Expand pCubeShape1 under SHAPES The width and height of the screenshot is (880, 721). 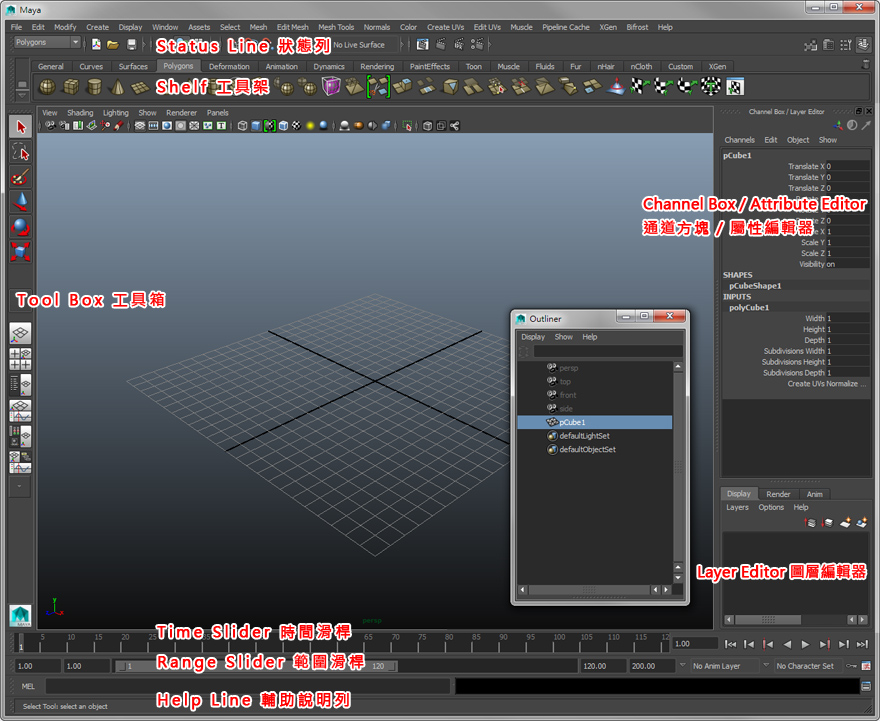pyautogui.click(x=755, y=286)
